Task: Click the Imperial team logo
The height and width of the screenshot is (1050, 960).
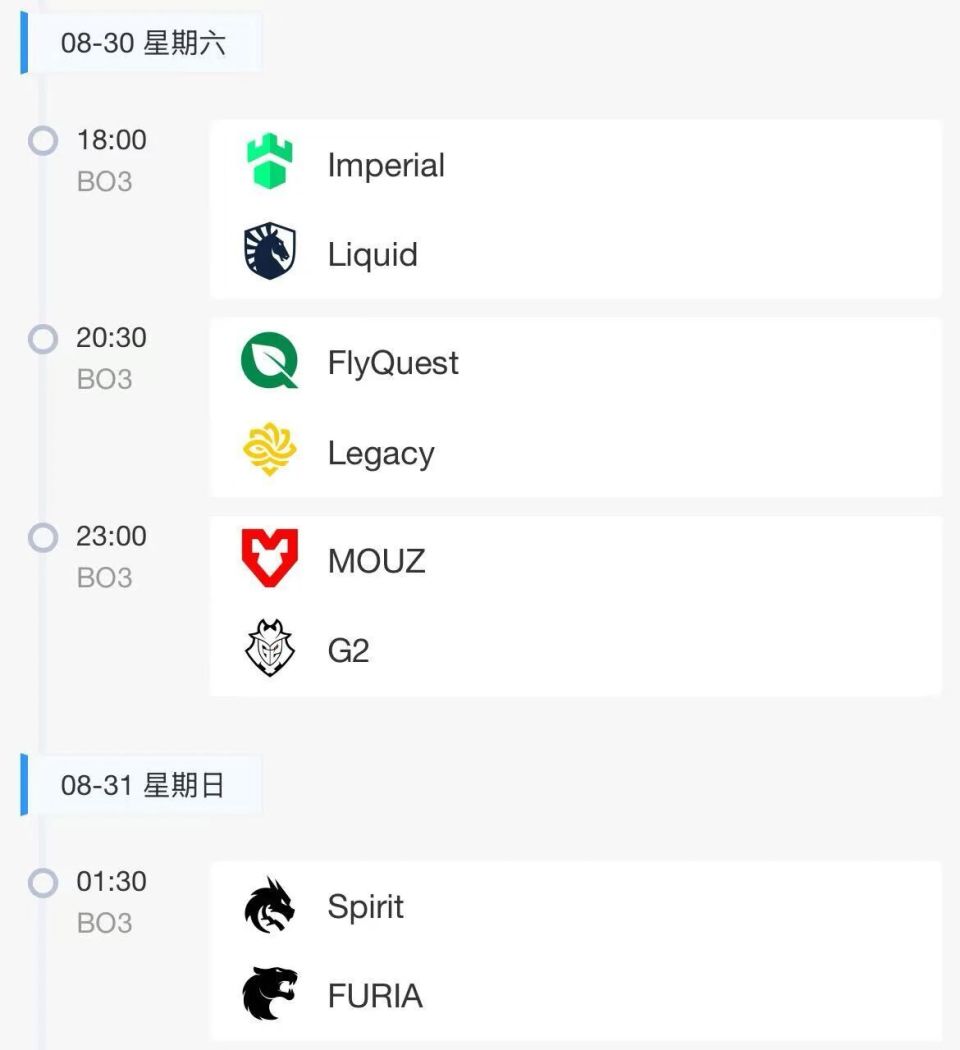Action: click(x=270, y=164)
